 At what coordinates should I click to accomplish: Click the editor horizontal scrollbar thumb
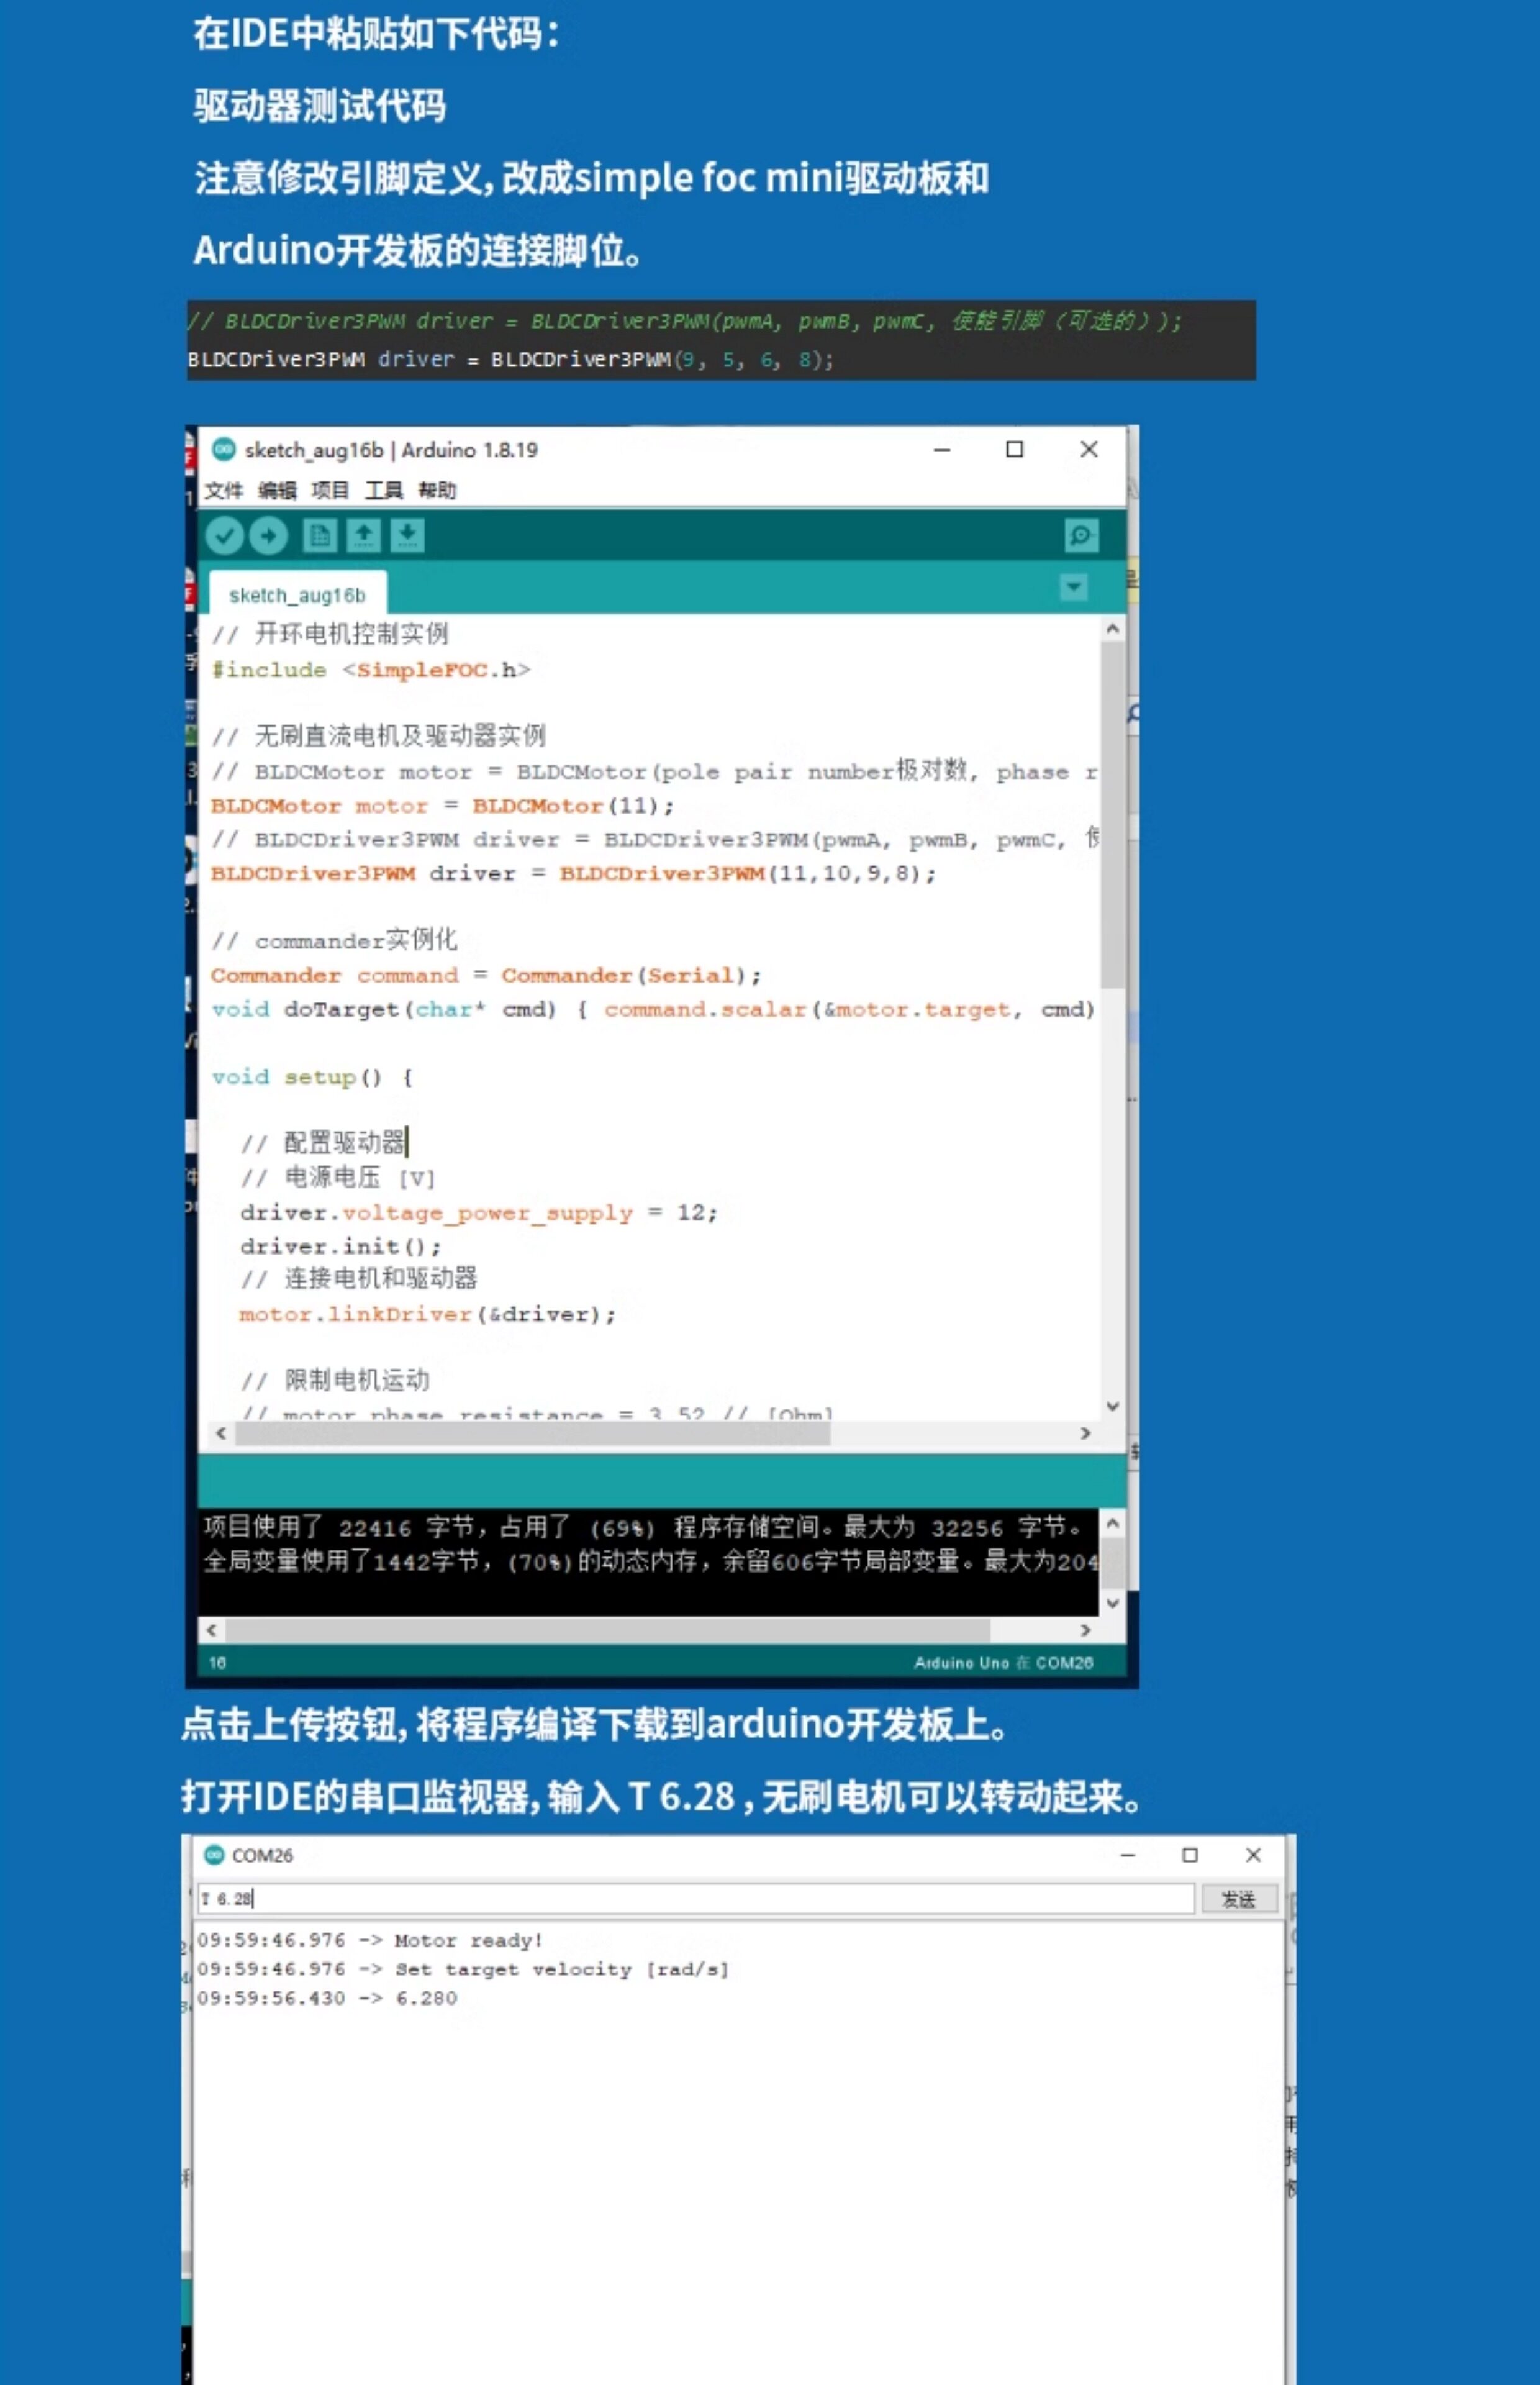pos(532,1433)
